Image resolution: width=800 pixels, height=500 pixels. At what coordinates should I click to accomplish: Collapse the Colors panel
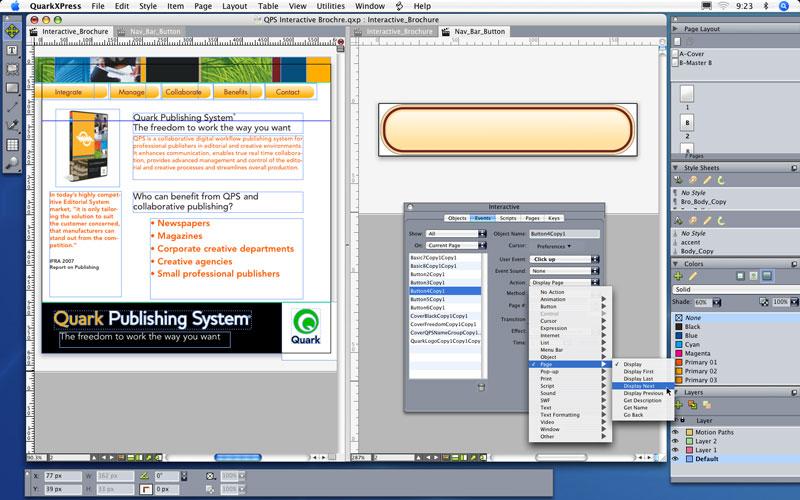[x=676, y=264]
